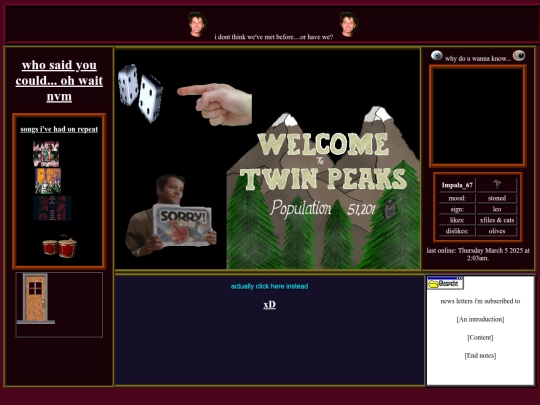
Task: Click the owl on the Twin Peaks sign
Action: point(390,209)
